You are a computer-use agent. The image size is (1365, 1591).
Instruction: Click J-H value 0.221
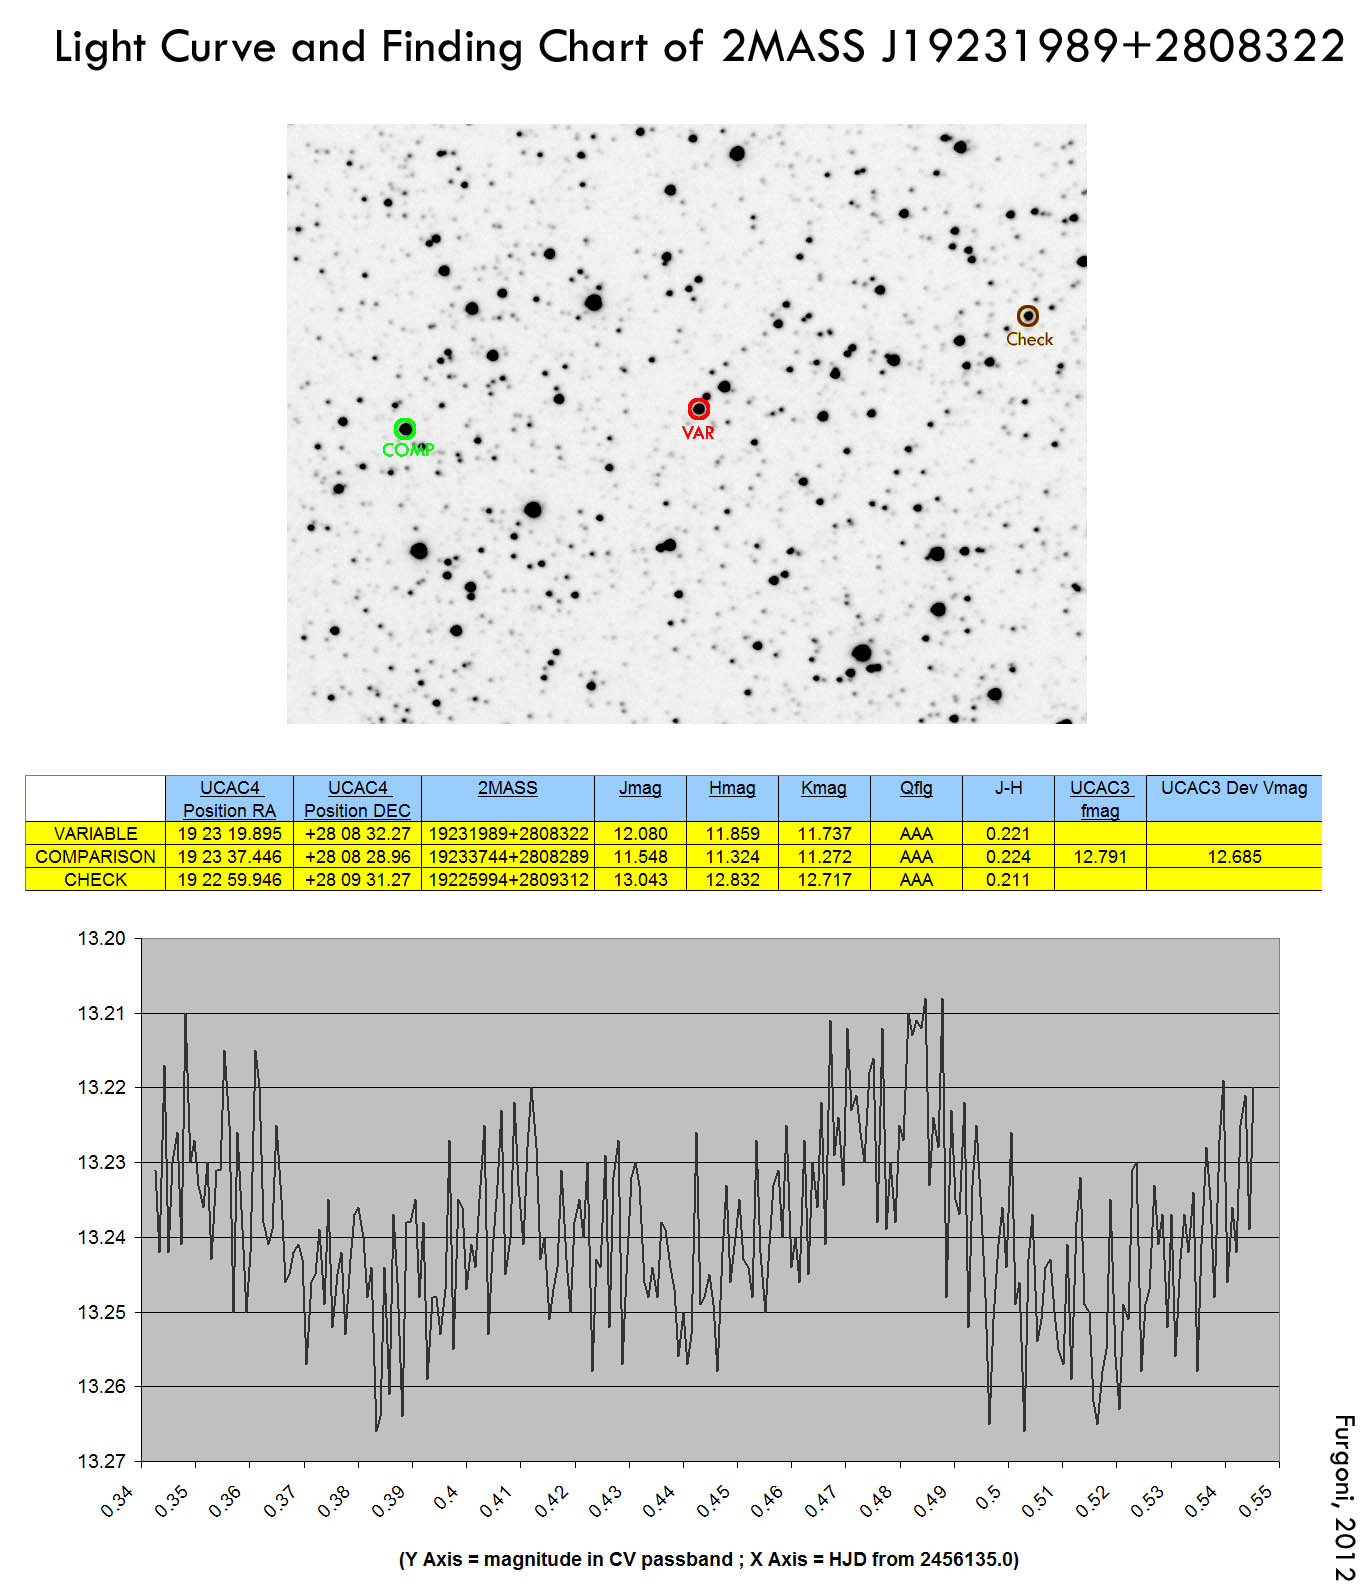point(1008,834)
